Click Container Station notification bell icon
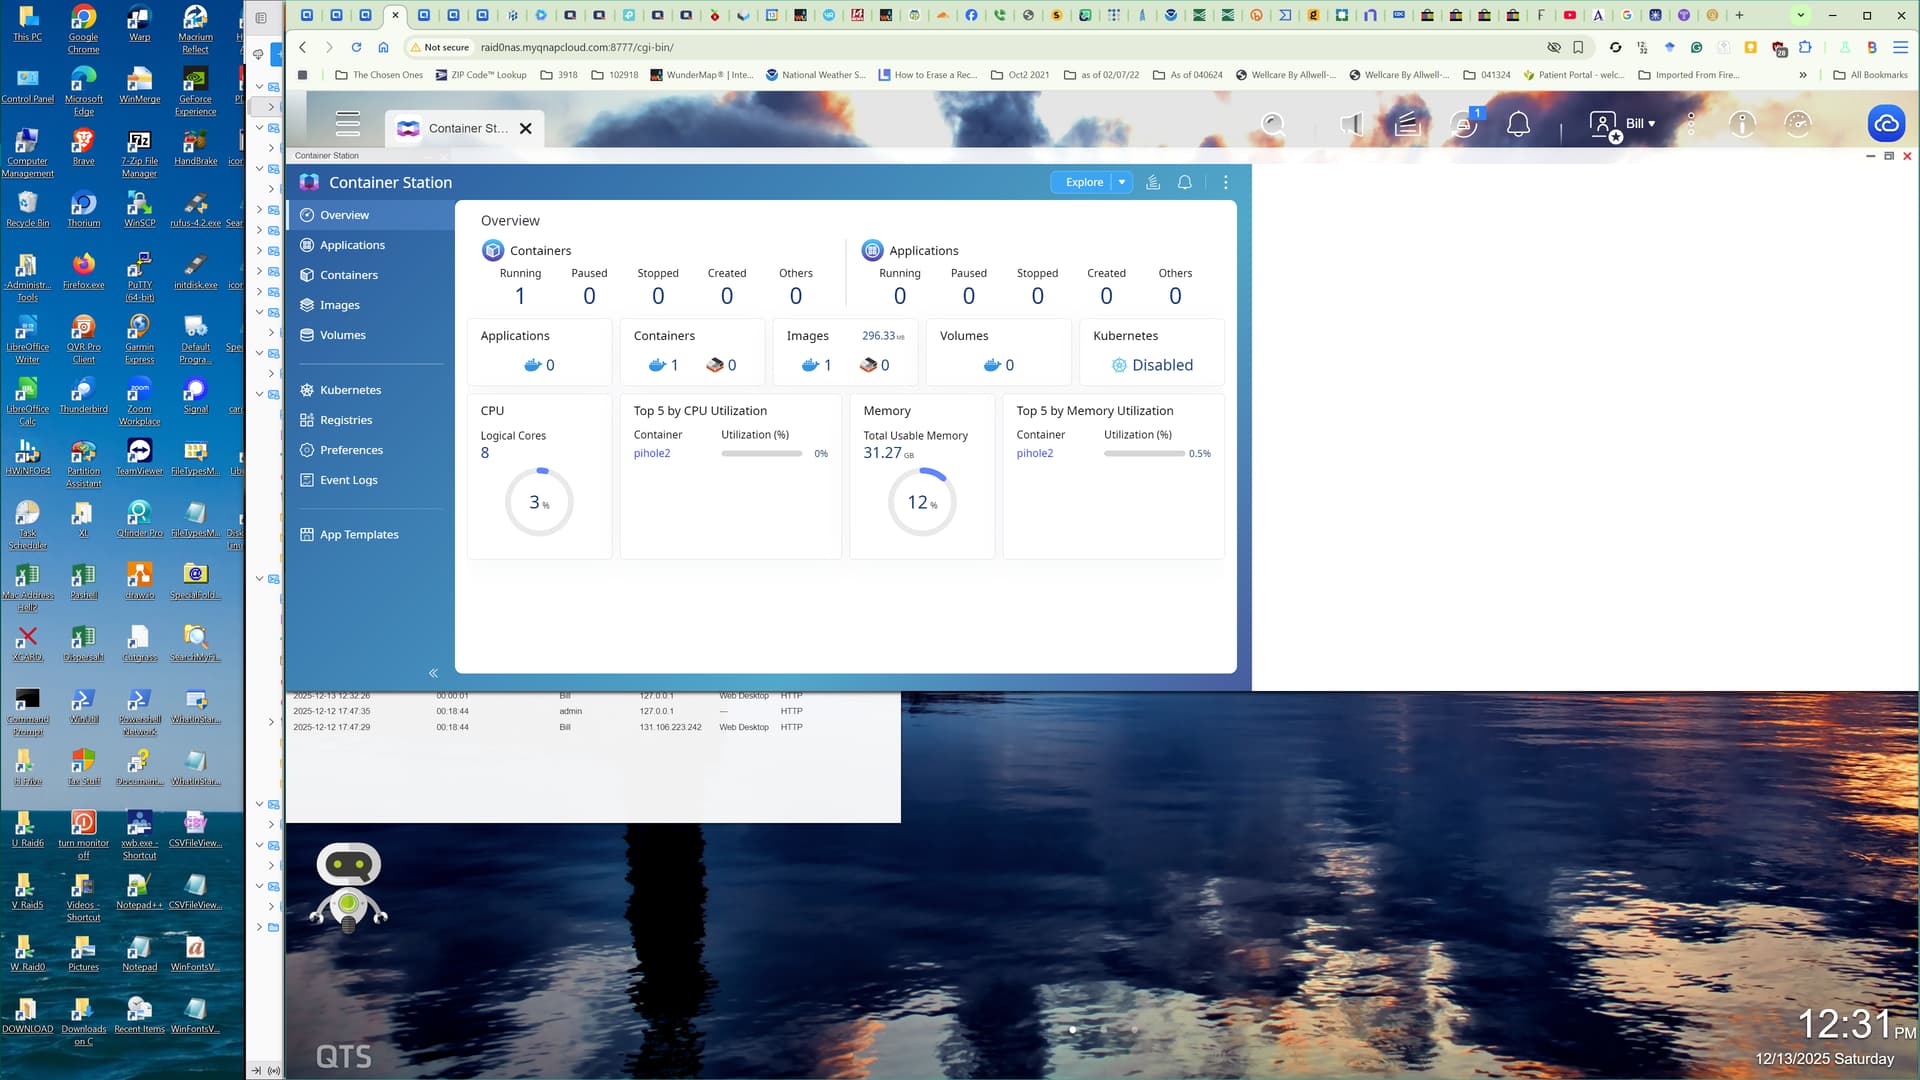This screenshot has width=1920, height=1080. (1185, 182)
